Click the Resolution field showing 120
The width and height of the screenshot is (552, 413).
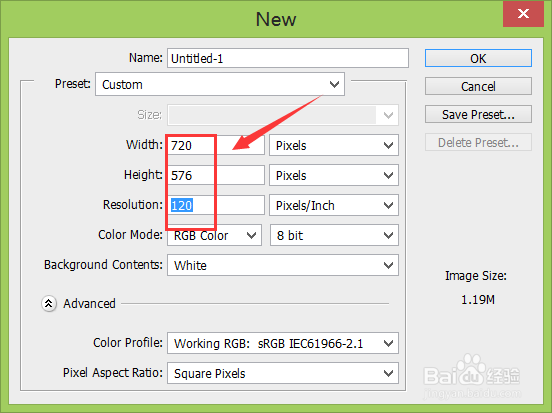coord(216,205)
